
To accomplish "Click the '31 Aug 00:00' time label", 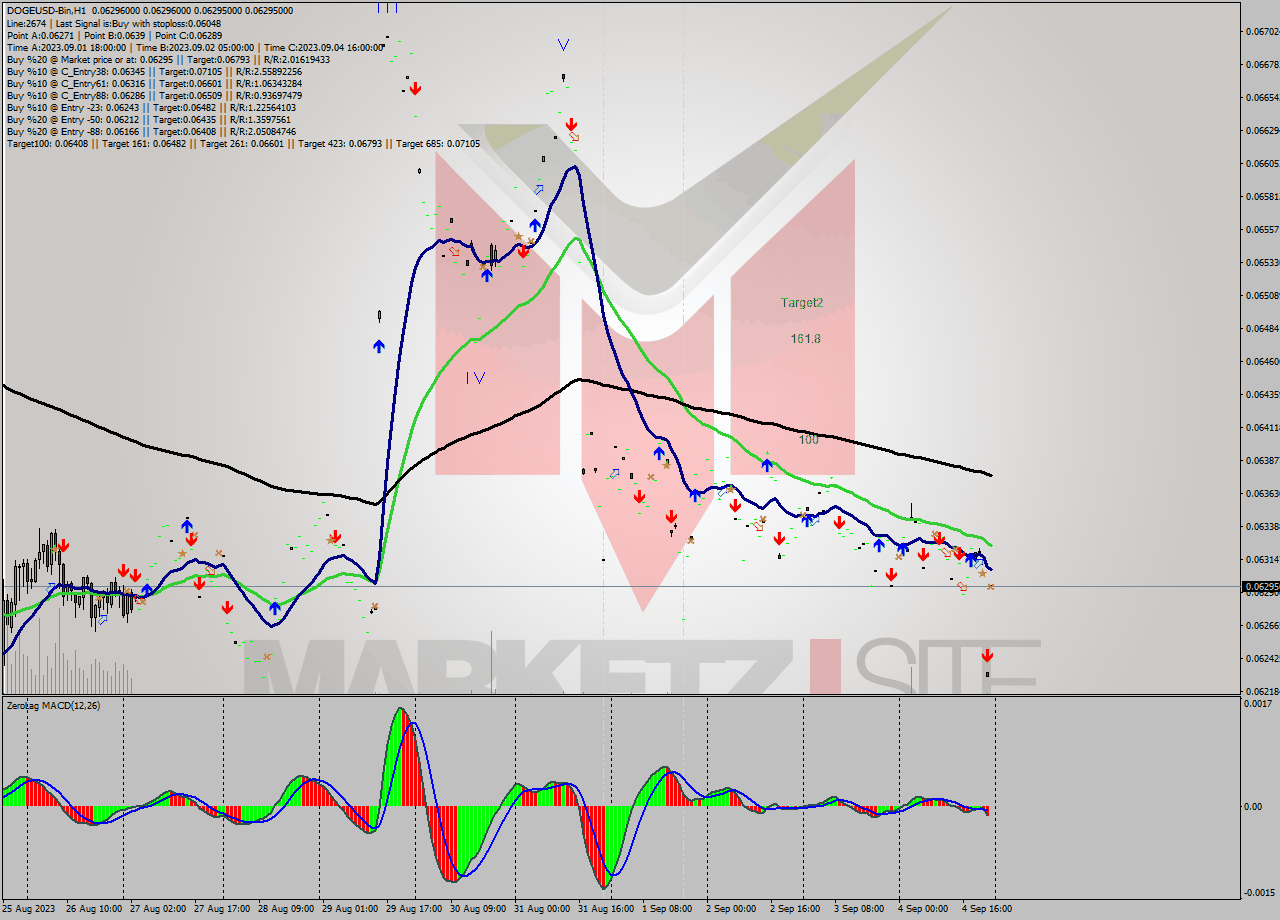I will [x=543, y=909].
